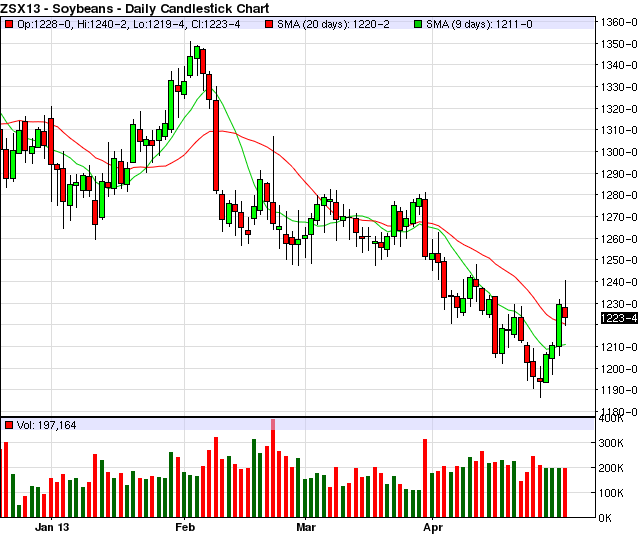Viewport: 640px width, 536px height.
Task: Click the 200K volume axis label
Action: tap(611, 468)
